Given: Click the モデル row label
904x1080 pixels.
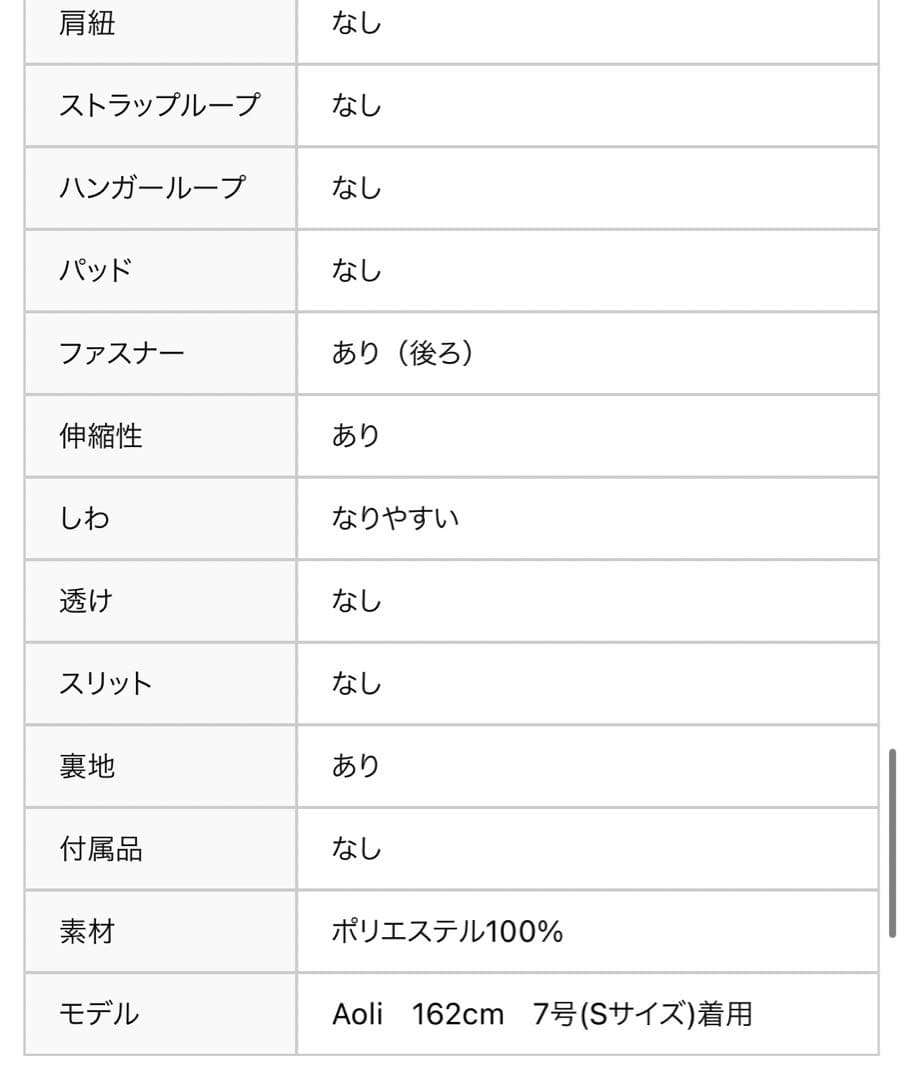Looking at the screenshot, I should (99, 1014).
